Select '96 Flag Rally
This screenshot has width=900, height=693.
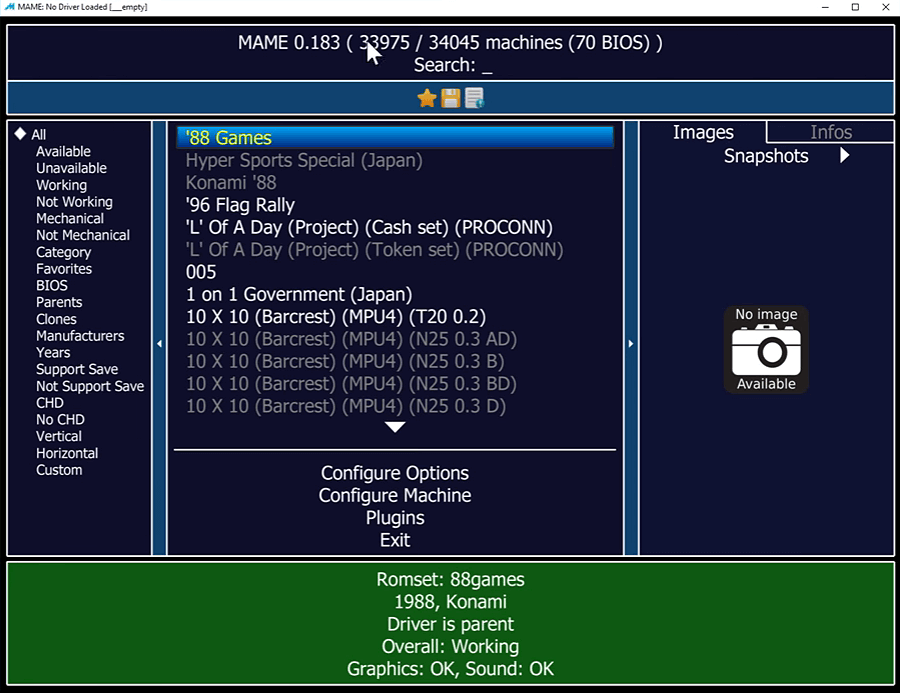(x=240, y=205)
